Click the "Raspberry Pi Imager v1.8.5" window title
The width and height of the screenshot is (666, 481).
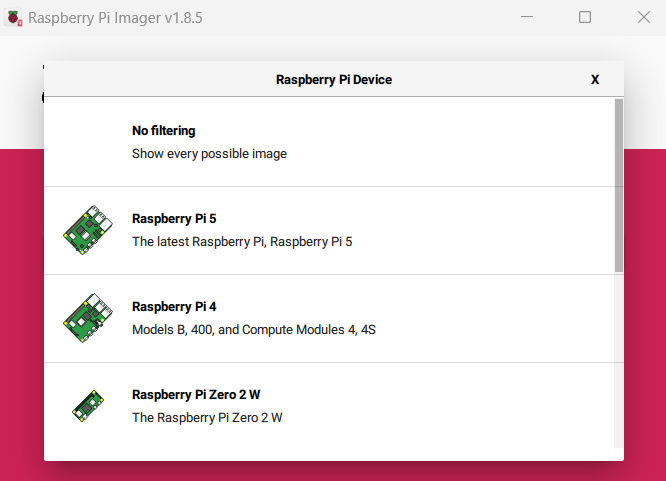coord(116,18)
